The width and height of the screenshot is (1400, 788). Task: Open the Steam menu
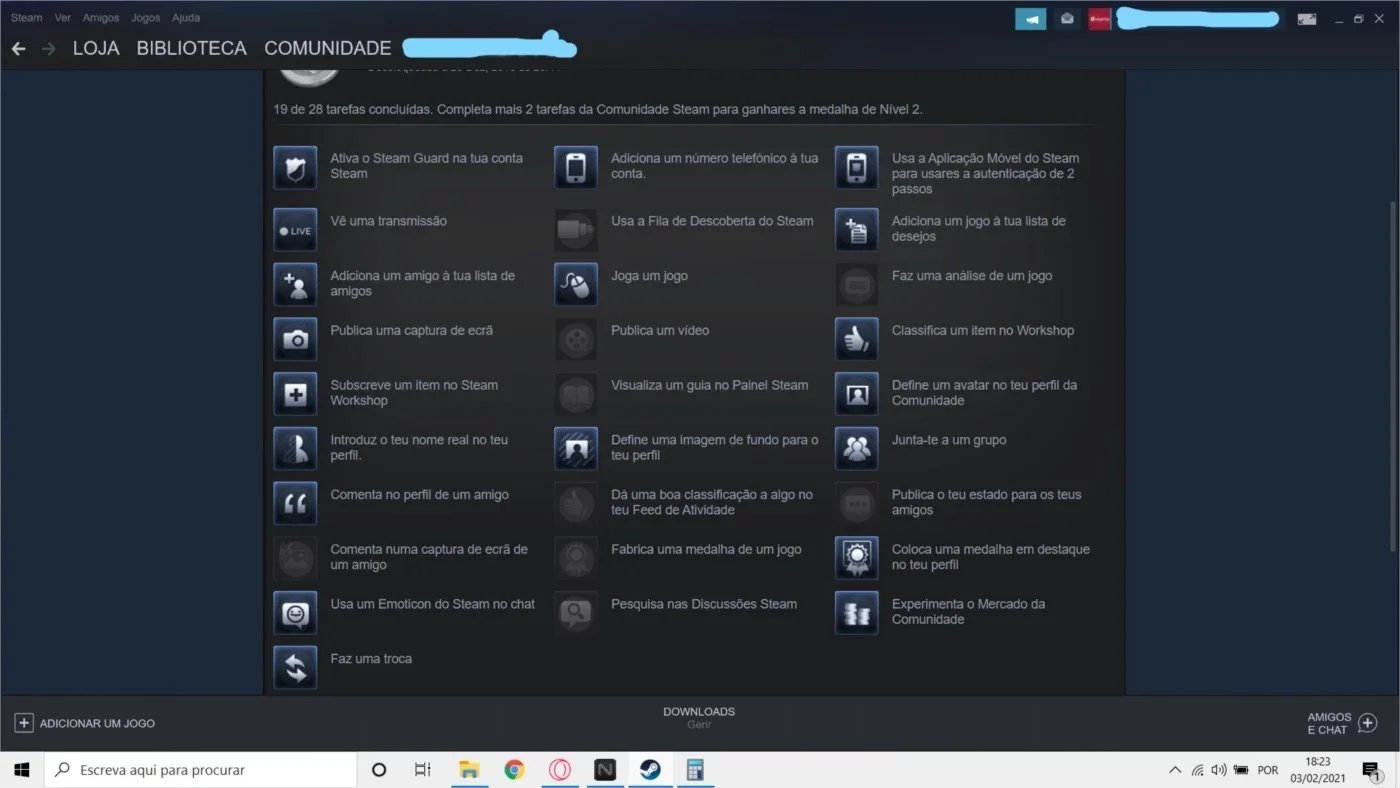coord(27,18)
